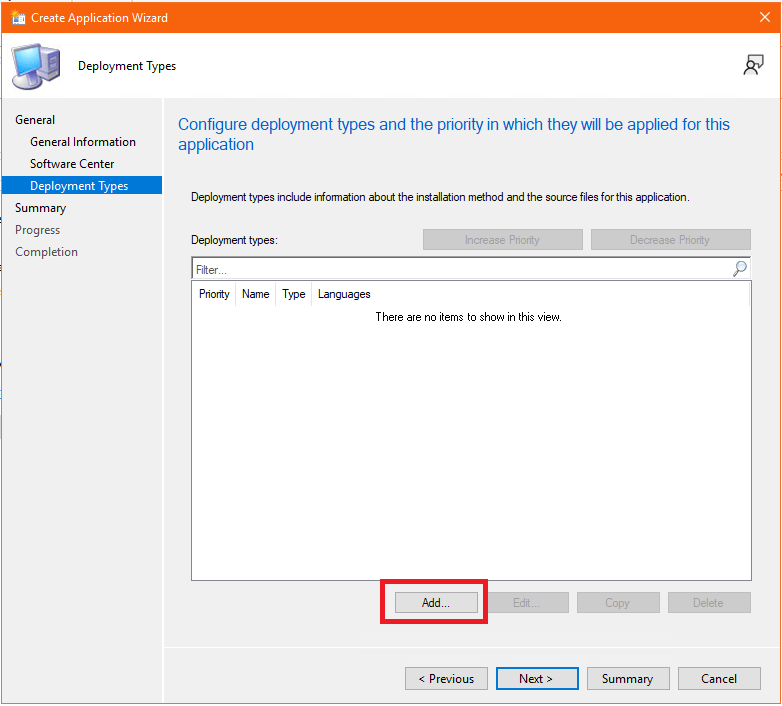Sort list by Type column header
This screenshot has width=782, height=706.
(x=294, y=294)
